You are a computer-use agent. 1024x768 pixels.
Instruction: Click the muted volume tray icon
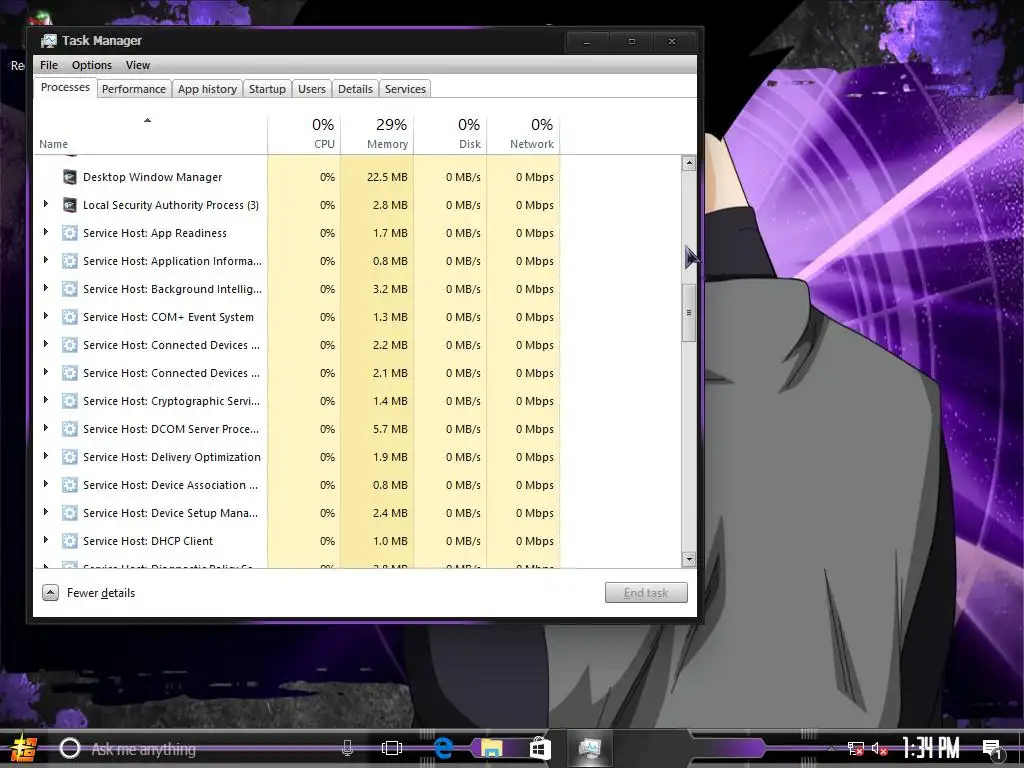point(880,748)
